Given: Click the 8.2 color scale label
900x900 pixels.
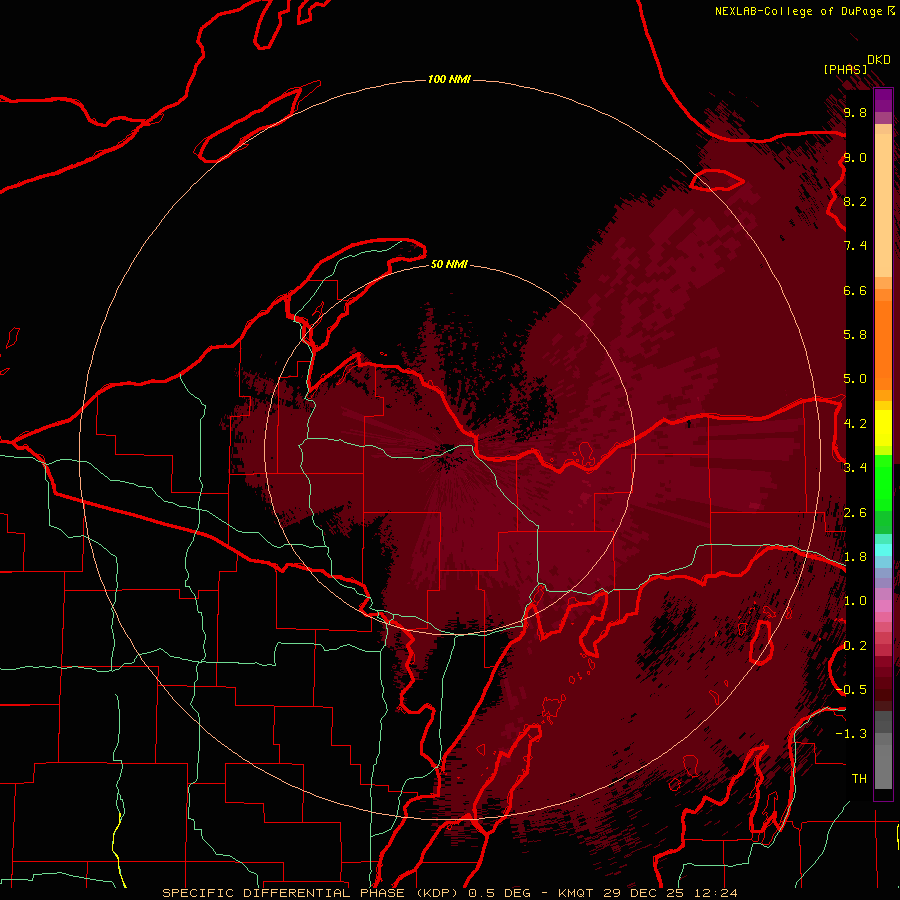Looking at the screenshot, I should coord(855,201).
